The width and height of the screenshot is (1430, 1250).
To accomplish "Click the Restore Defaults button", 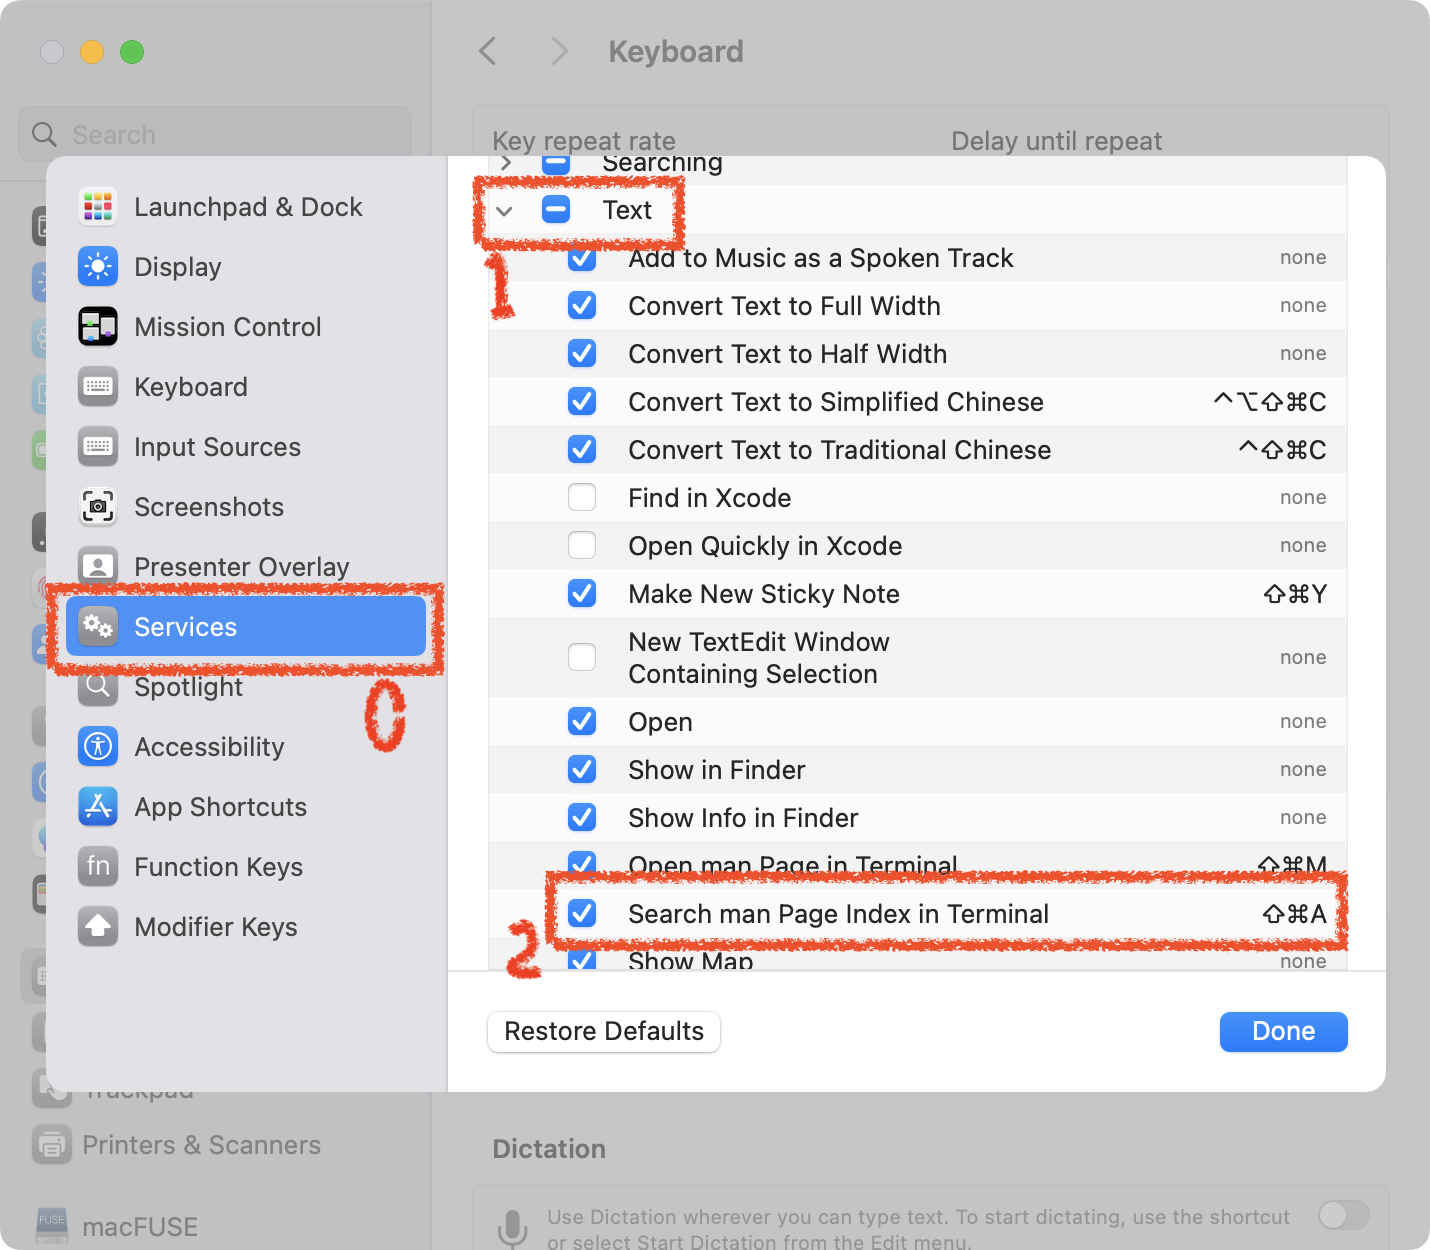I will point(604,1032).
